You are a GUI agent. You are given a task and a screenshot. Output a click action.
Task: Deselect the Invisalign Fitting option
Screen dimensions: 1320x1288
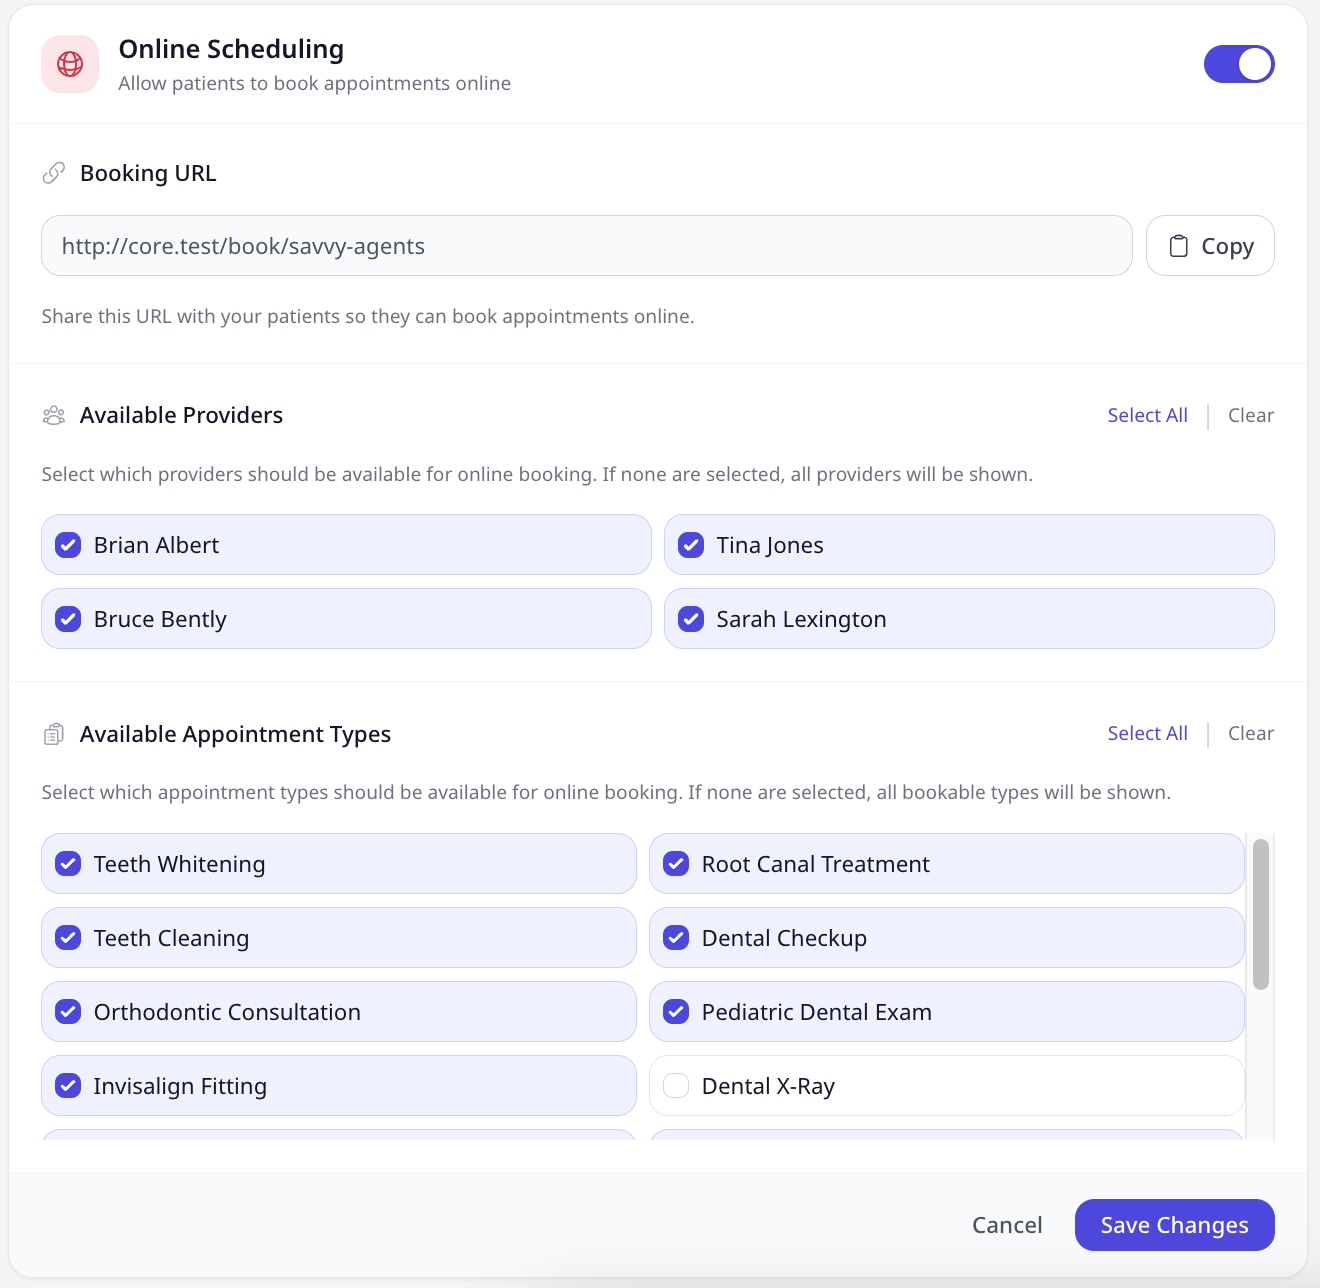68,1086
